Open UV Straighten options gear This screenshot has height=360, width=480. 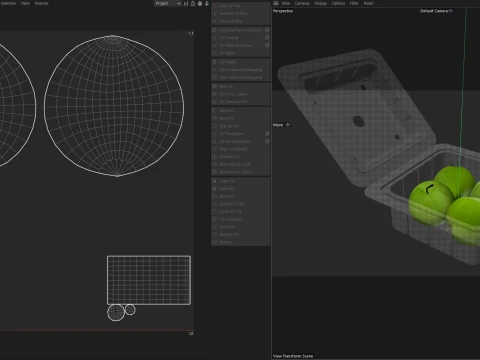(x=267, y=134)
